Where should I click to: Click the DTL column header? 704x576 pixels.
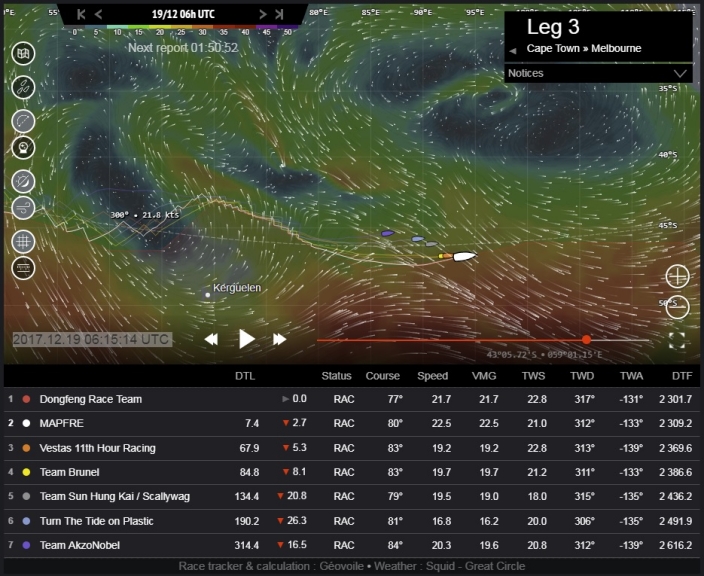tap(245, 376)
